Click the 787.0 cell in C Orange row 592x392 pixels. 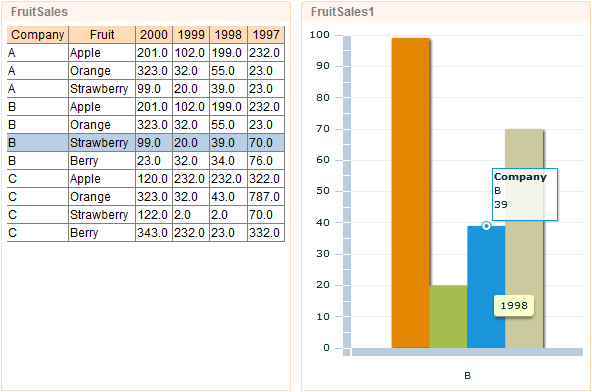(266, 197)
